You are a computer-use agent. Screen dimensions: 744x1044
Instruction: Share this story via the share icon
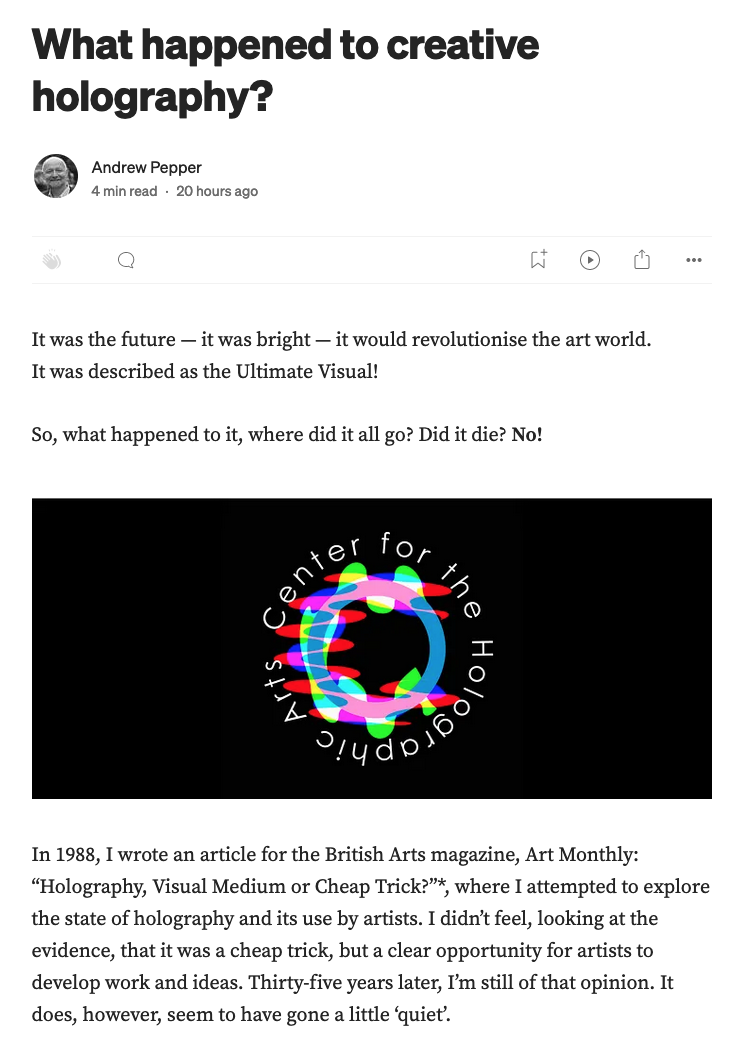pos(642,260)
